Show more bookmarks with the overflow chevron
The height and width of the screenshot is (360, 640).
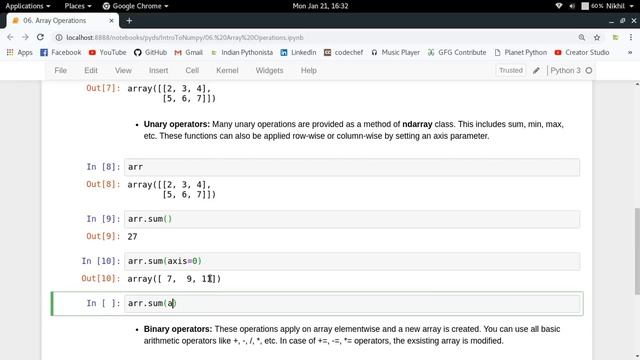point(630,52)
